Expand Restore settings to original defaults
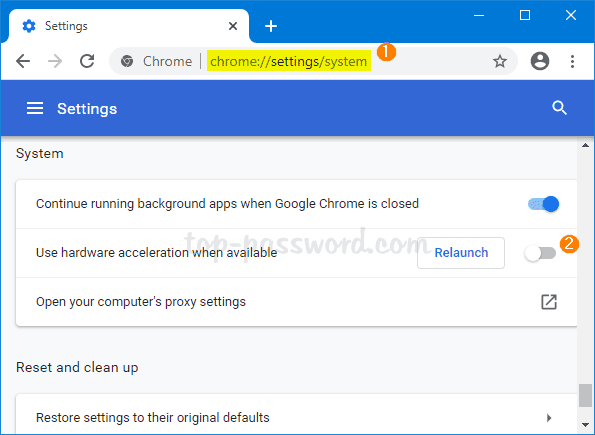This screenshot has height=435, width=595. (x=296, y=418)
